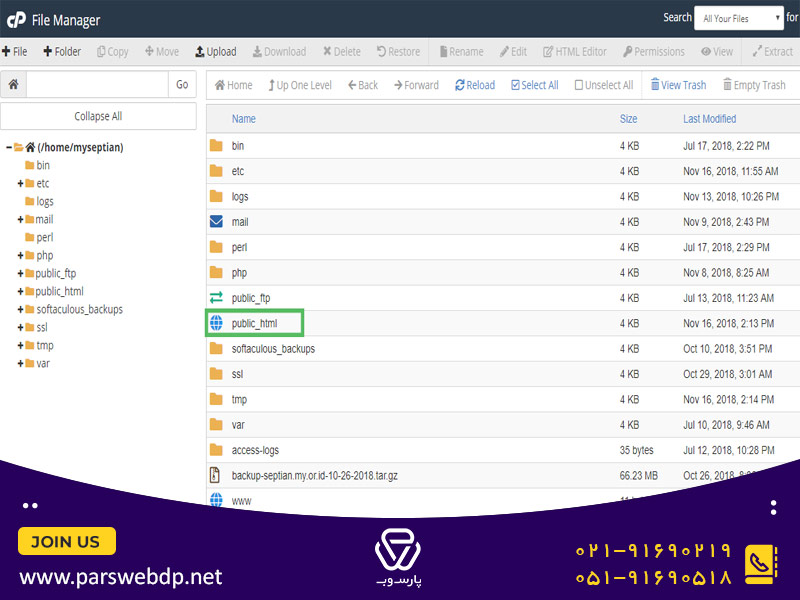The width and height of the screenshot is (800, 600).
Task: Select softaculous_backups in file list
Action: (503, 348)
